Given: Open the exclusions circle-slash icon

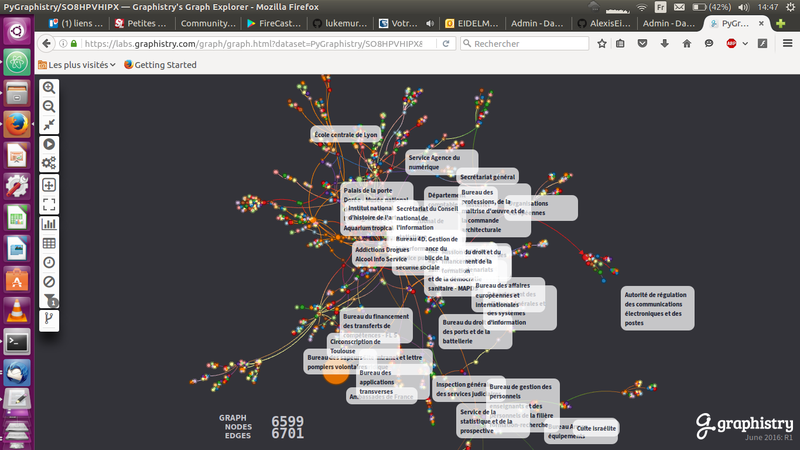Looking at the screenshot, I should click(49, 281).
